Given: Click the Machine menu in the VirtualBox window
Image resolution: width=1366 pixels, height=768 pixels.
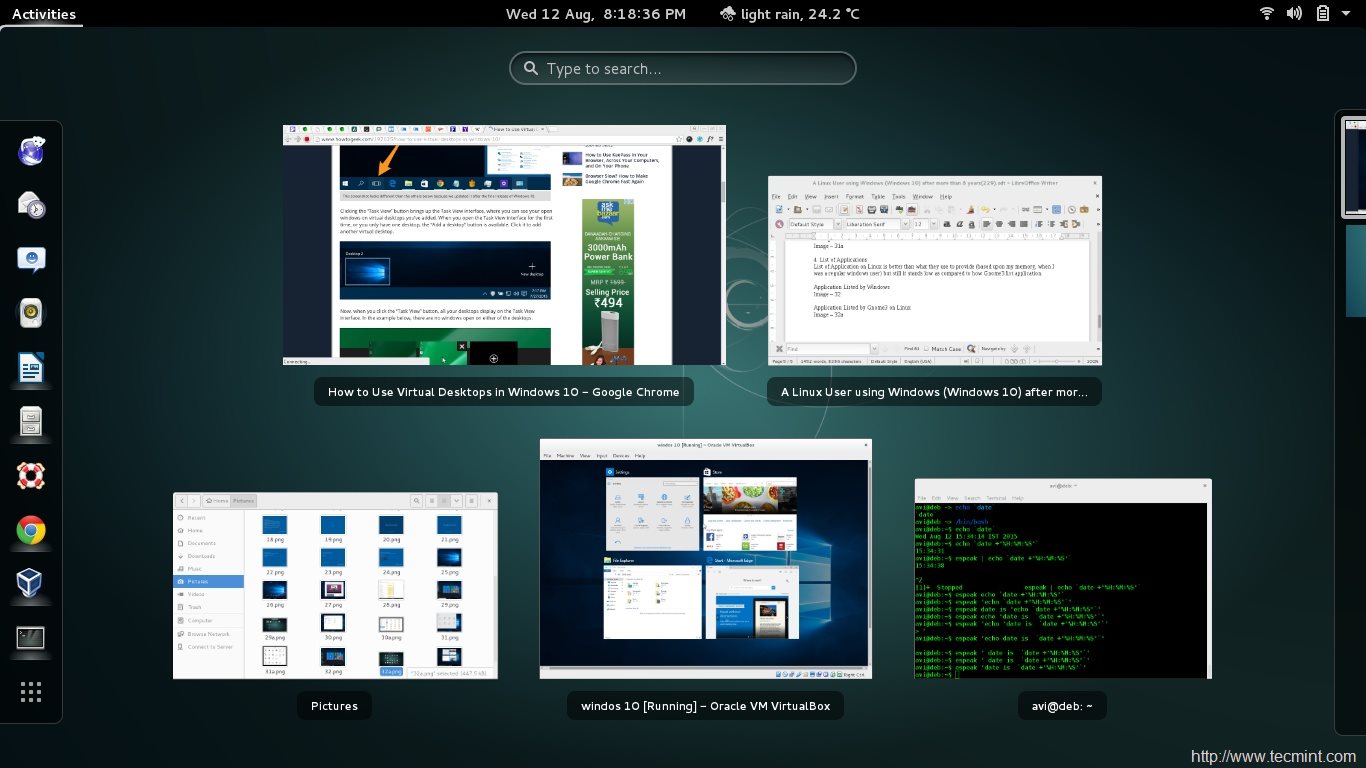Looking at the screenshot, I should (x=566, y=455).
